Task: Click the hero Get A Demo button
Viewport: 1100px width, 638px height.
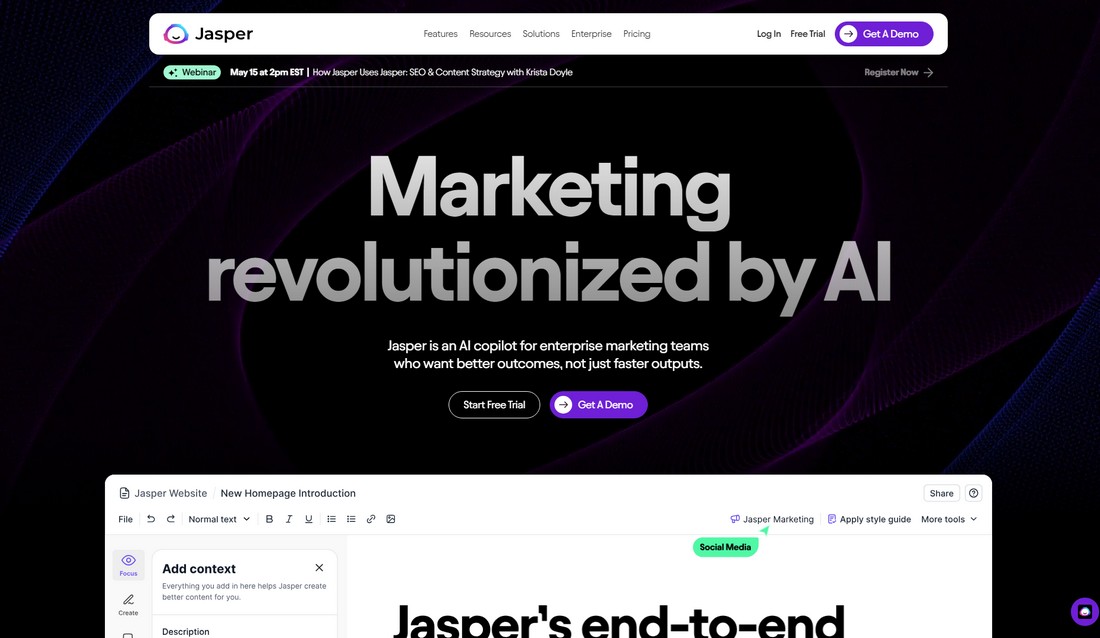Action: coord(598,405)
